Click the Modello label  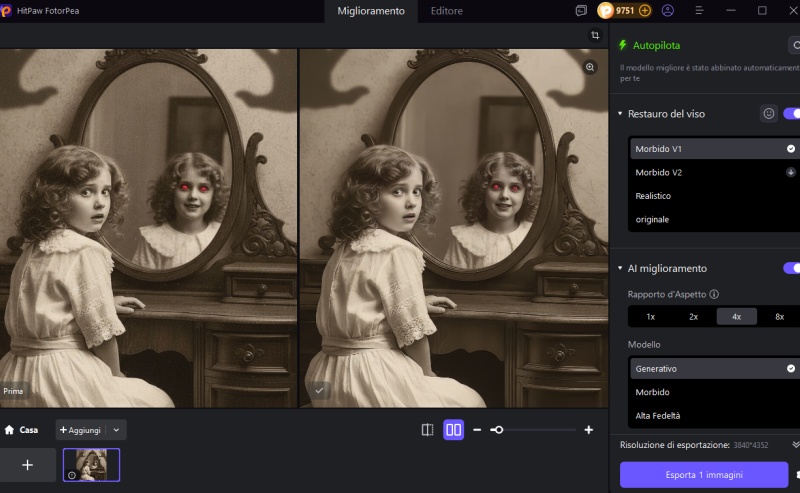pos(644,344)
